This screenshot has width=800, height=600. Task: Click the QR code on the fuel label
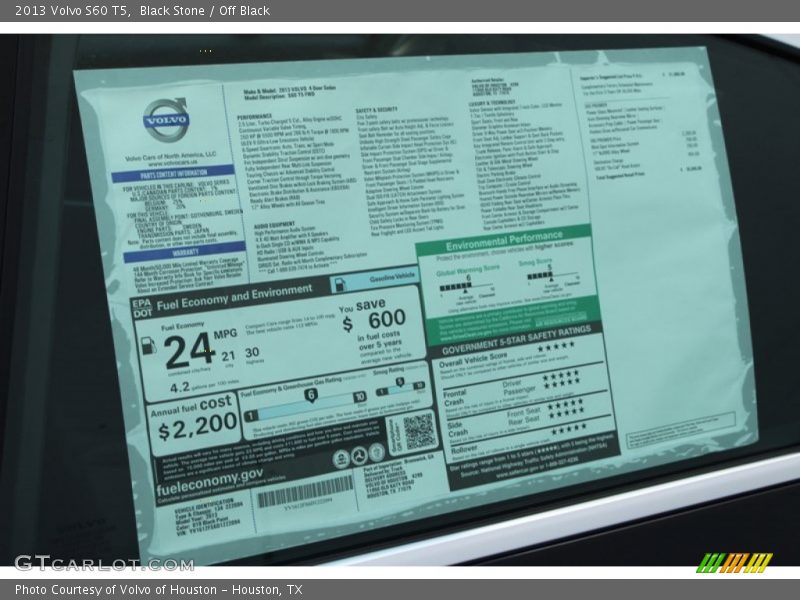tap(419, 430)
